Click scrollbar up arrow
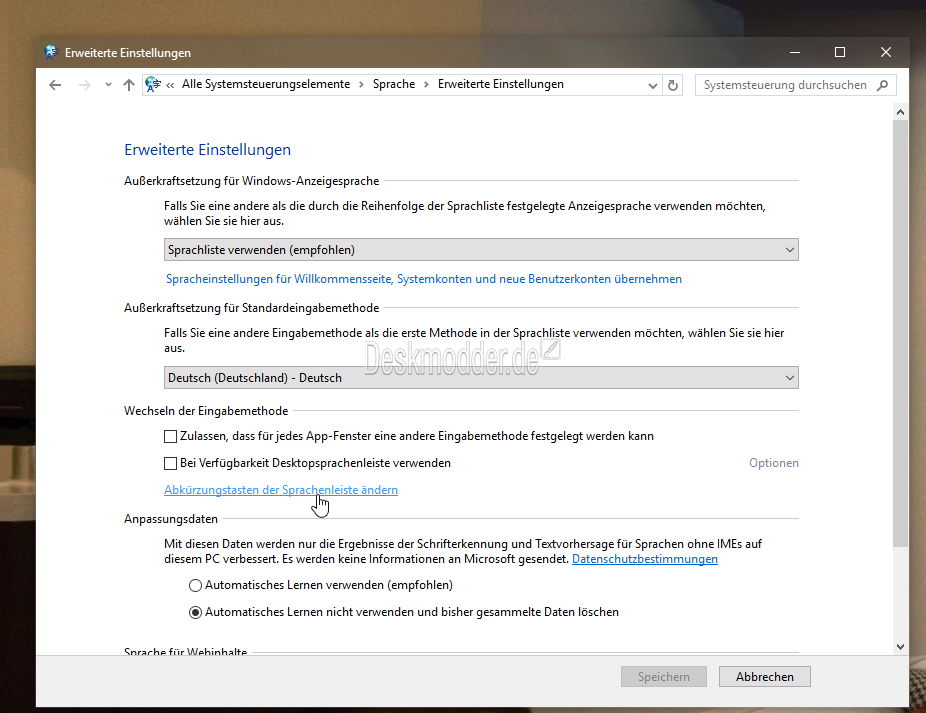926x713 pixels. pyautogui.click(x=900, y=112)
